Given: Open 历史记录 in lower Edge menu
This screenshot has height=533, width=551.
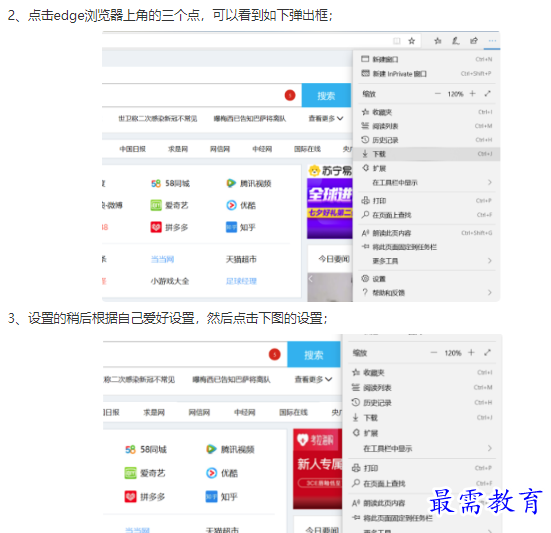Looking at the screenshot, I should coord(422,403).
